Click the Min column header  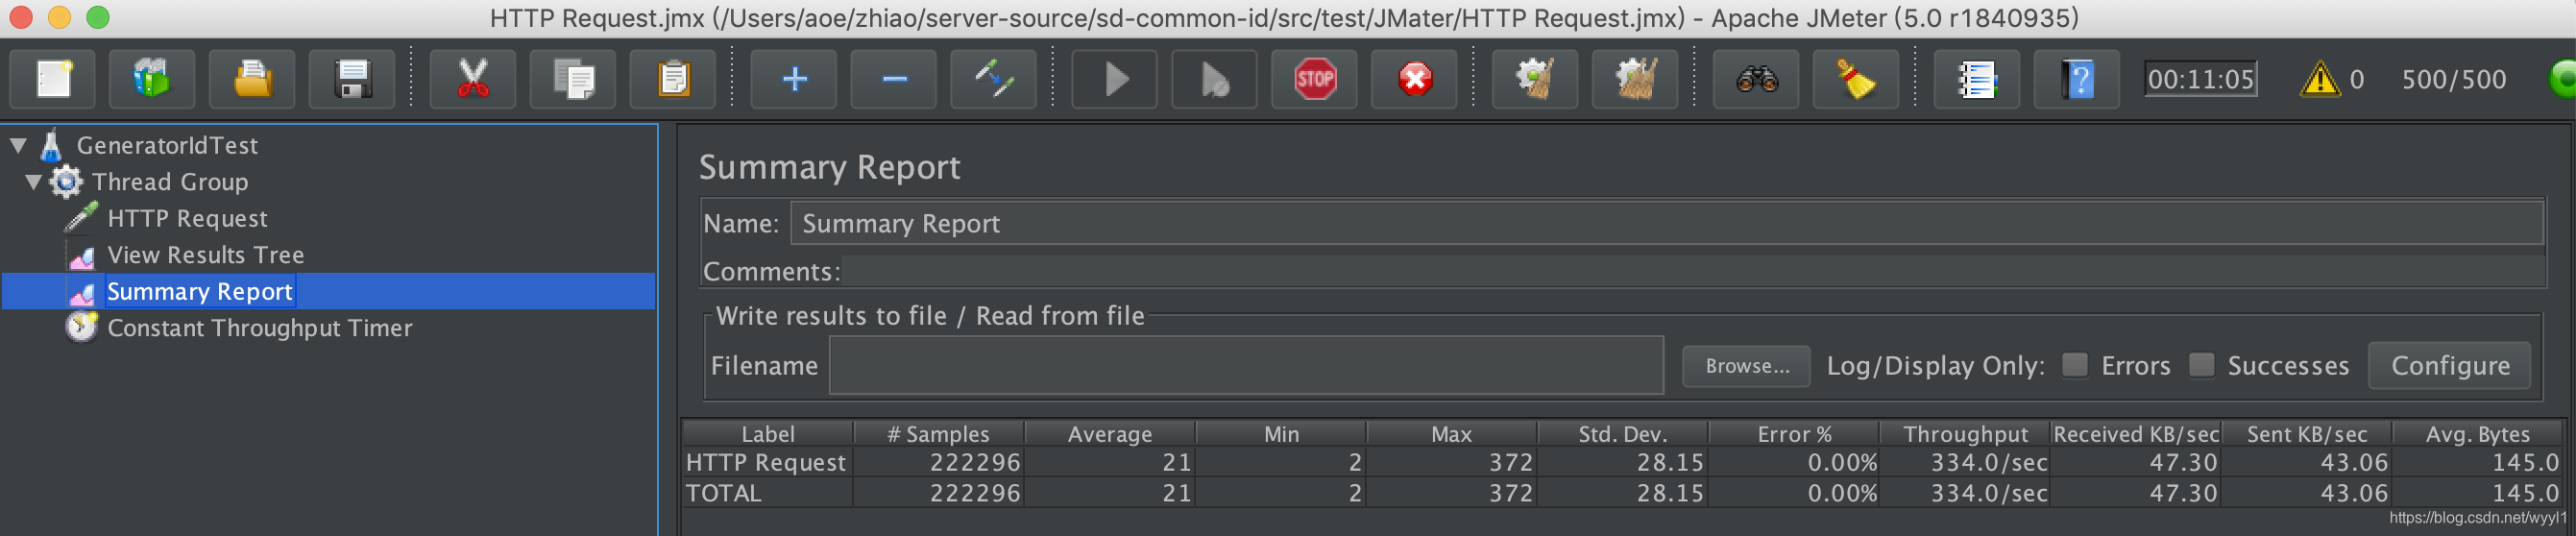pos(1281,434)
